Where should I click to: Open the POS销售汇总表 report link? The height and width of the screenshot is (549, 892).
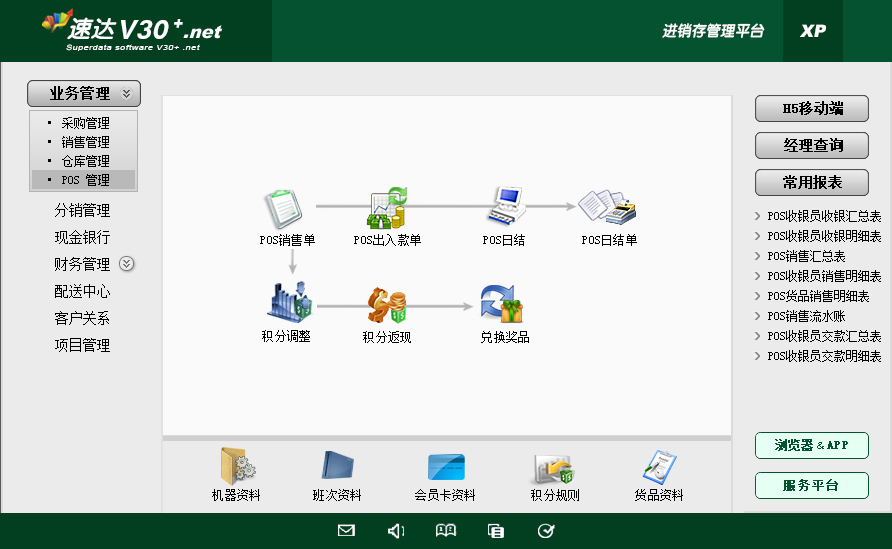tap(806, 256)
